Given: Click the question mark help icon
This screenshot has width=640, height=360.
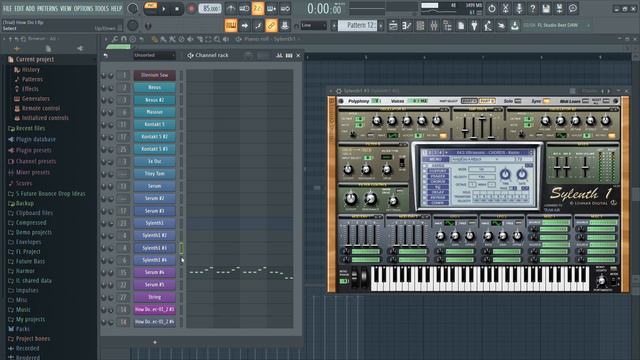Looking at the screenshot, I should [x=532, y=9].
